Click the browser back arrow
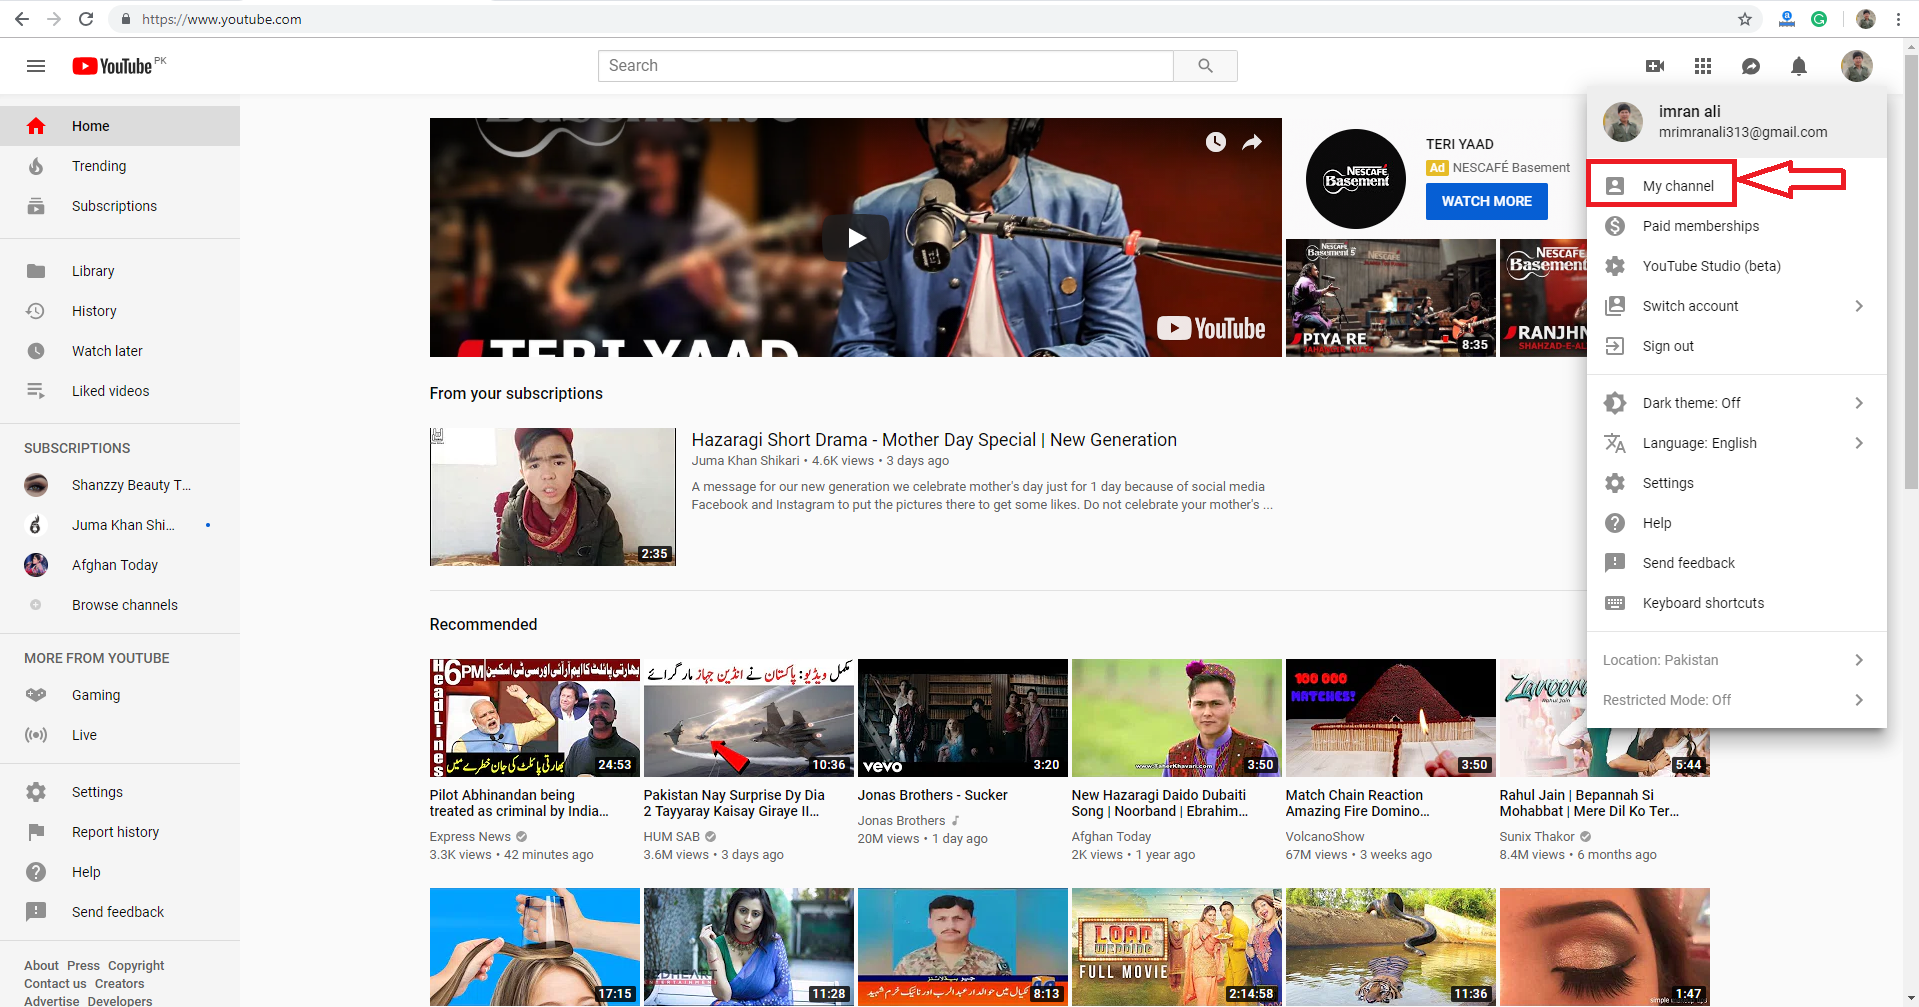The height and width of the screenshot is (1007, 1919). pyautogui.click(x=22, y=19)
